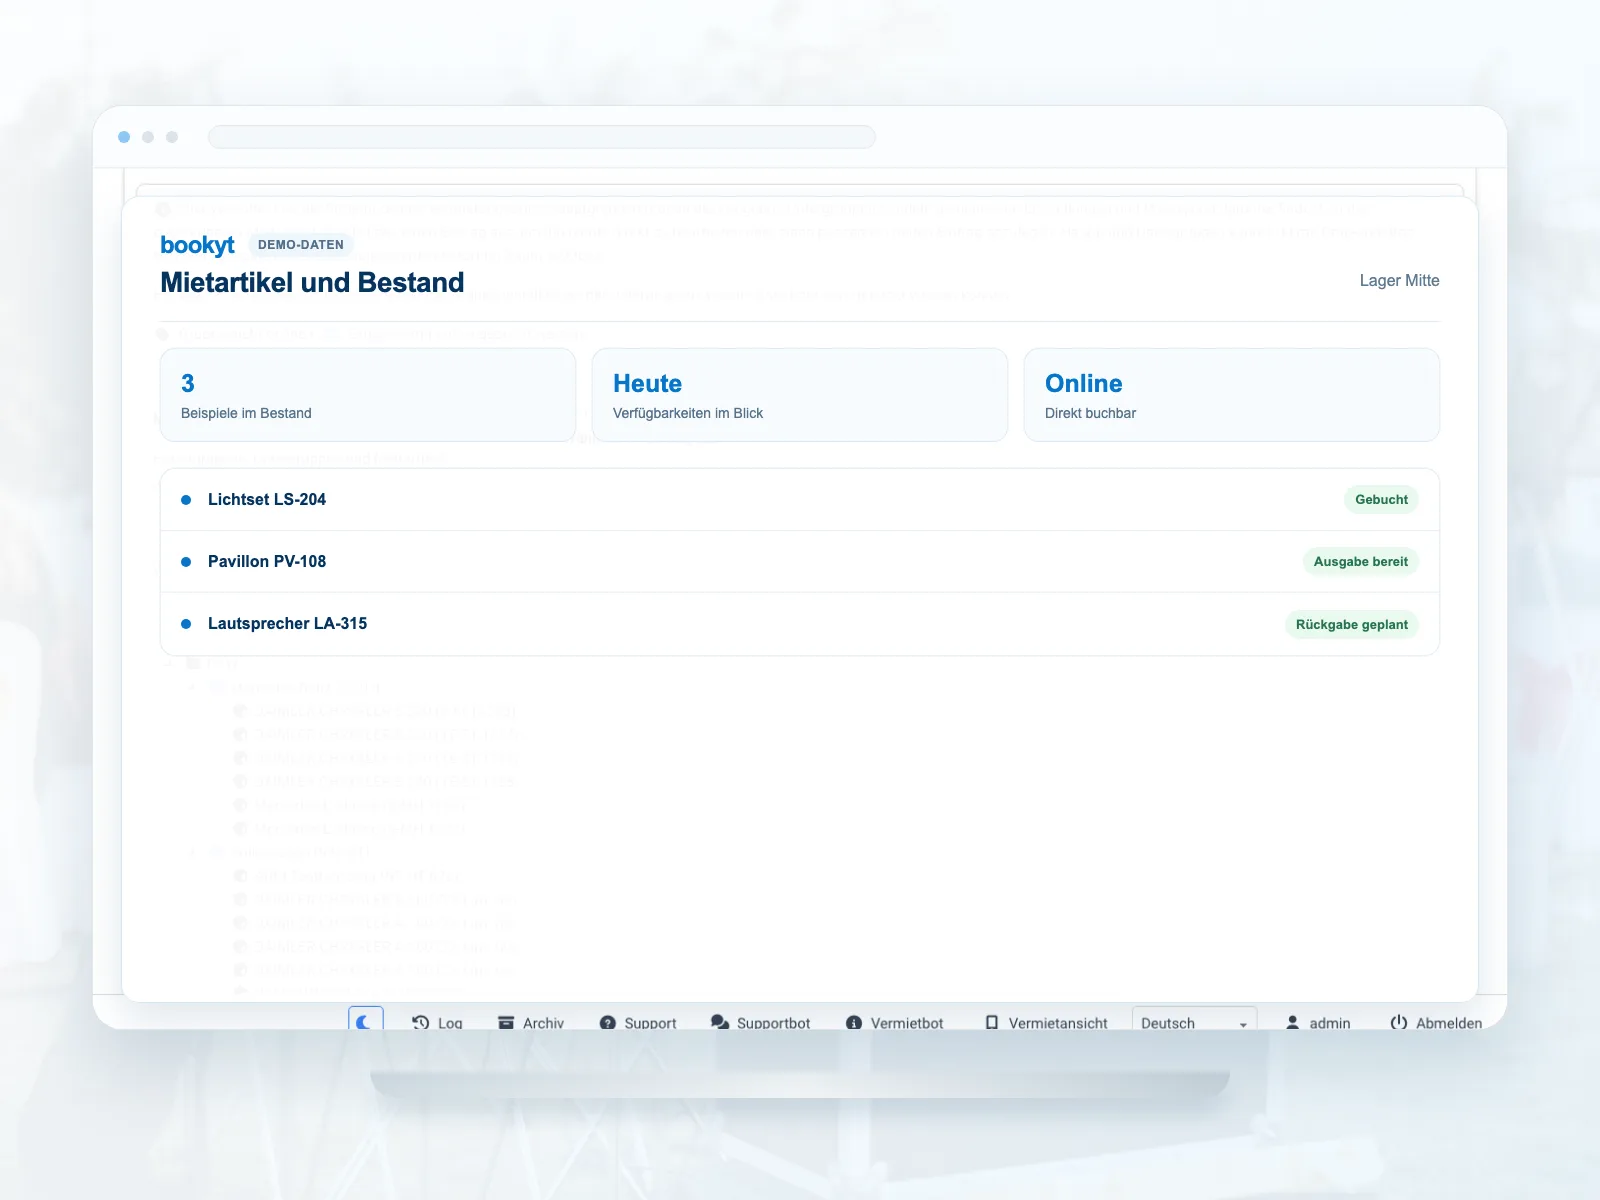1600x1200 pixels.
Task: Select the Lichtset LS-204 row
Action: 800,500
